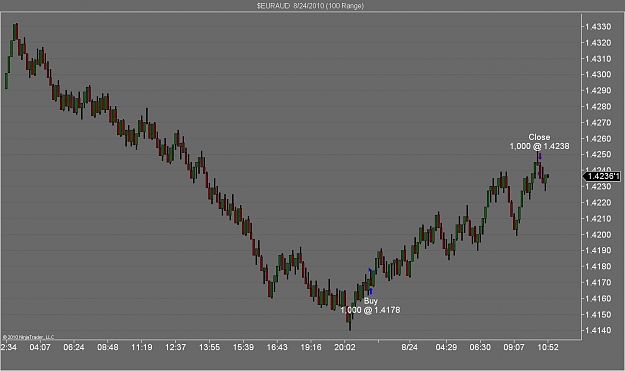Click the 15:39 time axis label

243,347
